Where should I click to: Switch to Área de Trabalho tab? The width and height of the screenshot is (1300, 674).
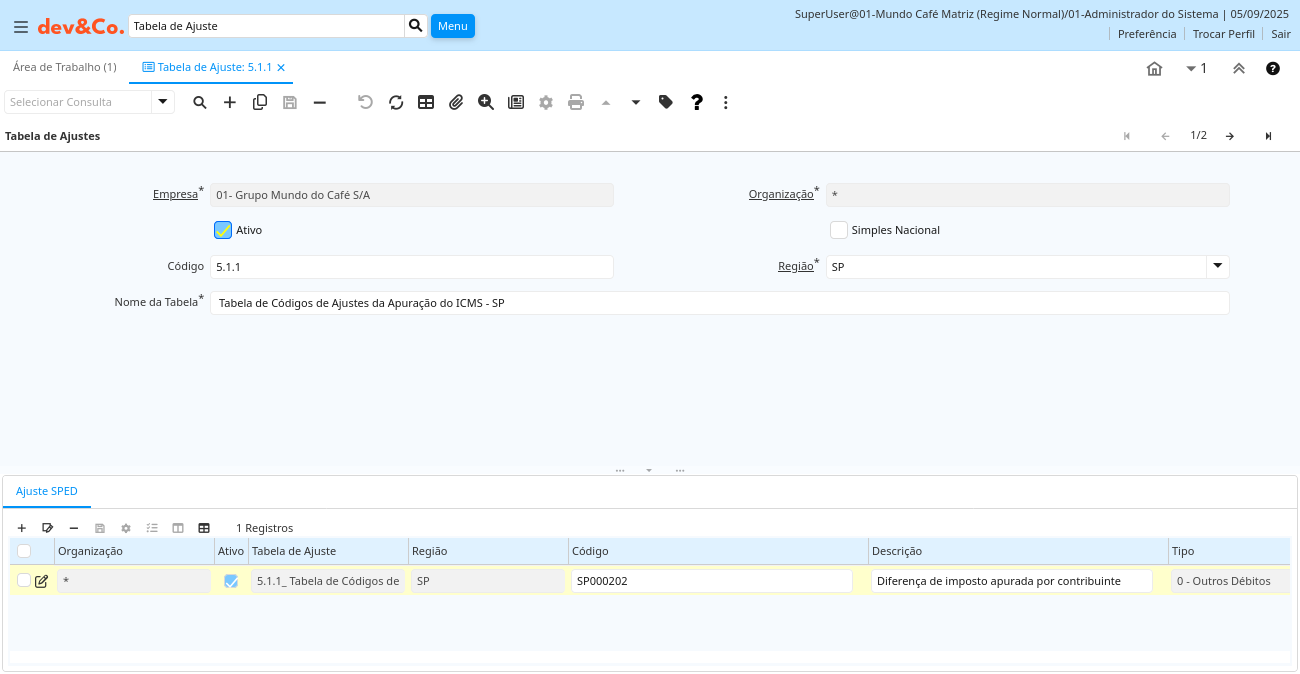coord(65,67)
